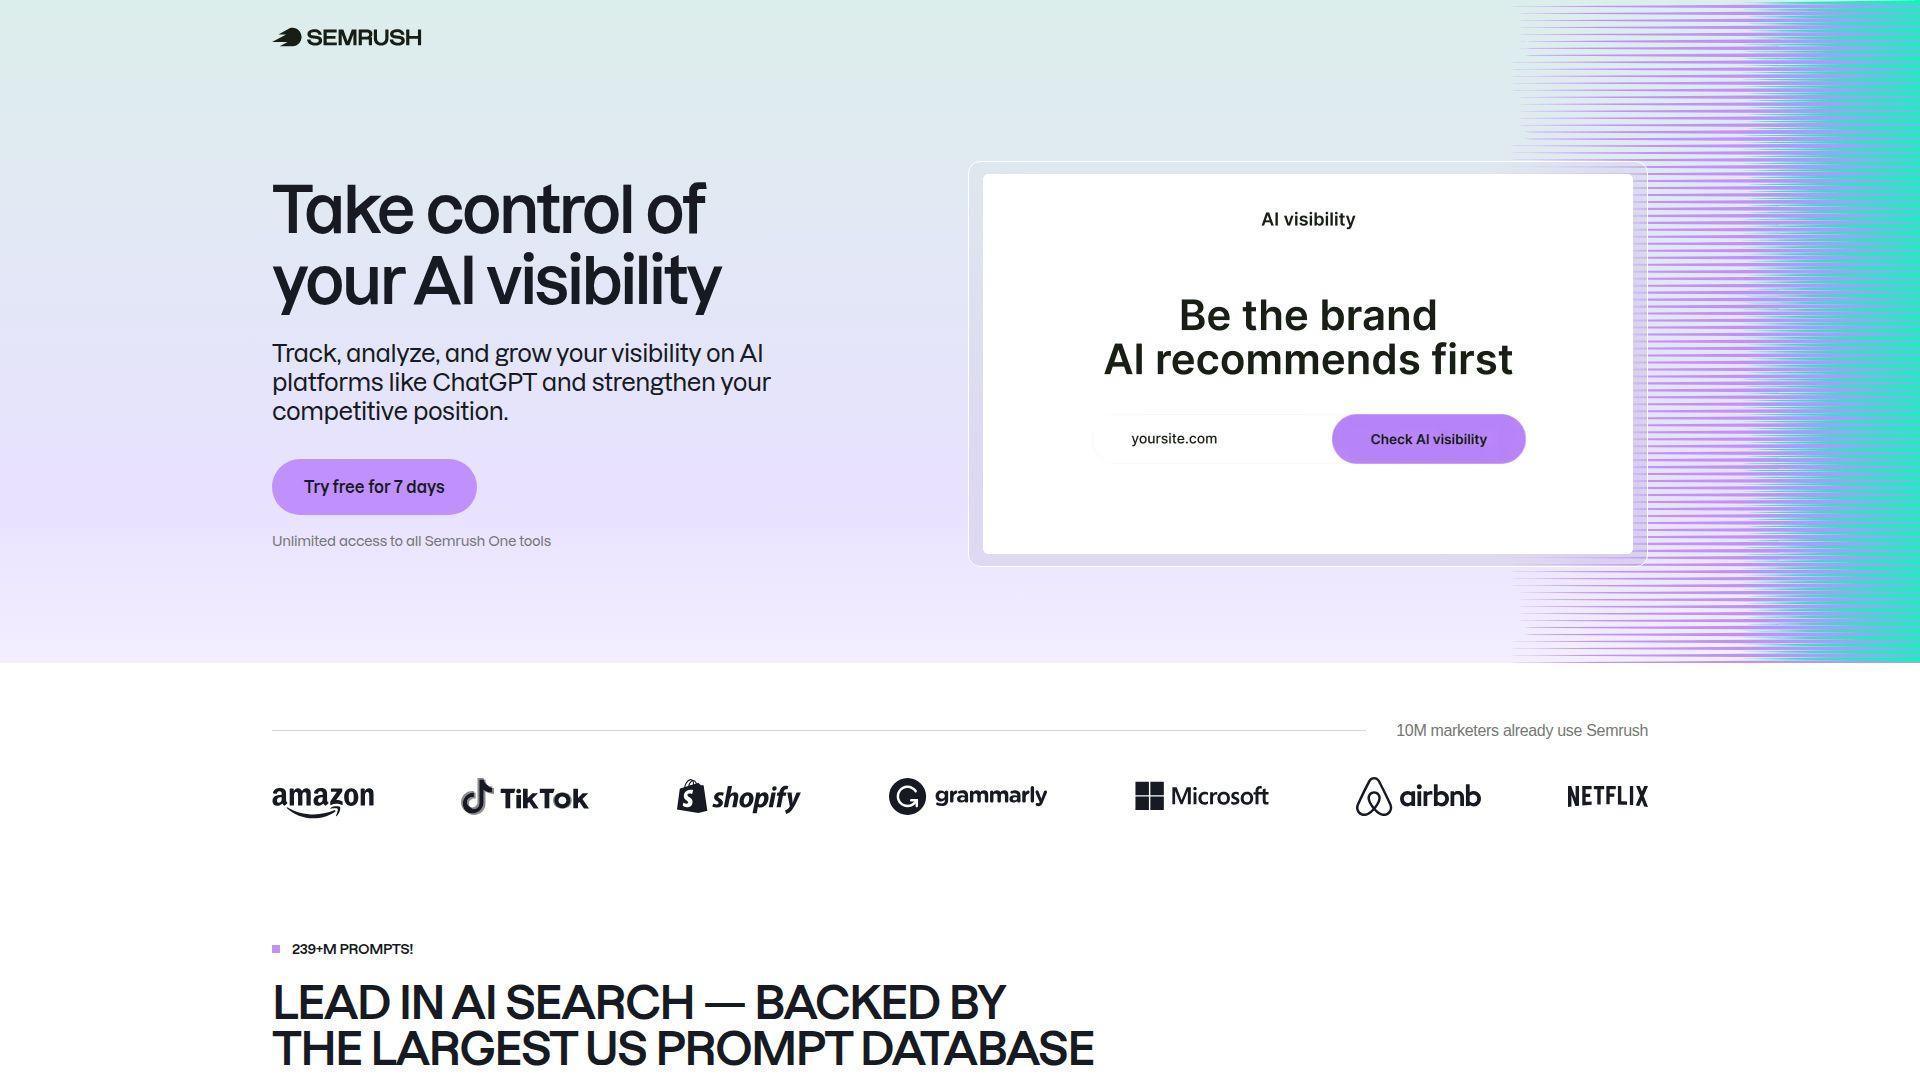Click the AI visibility widget title
This screenshot has height=1080, width=1920.
[1307, 220]
